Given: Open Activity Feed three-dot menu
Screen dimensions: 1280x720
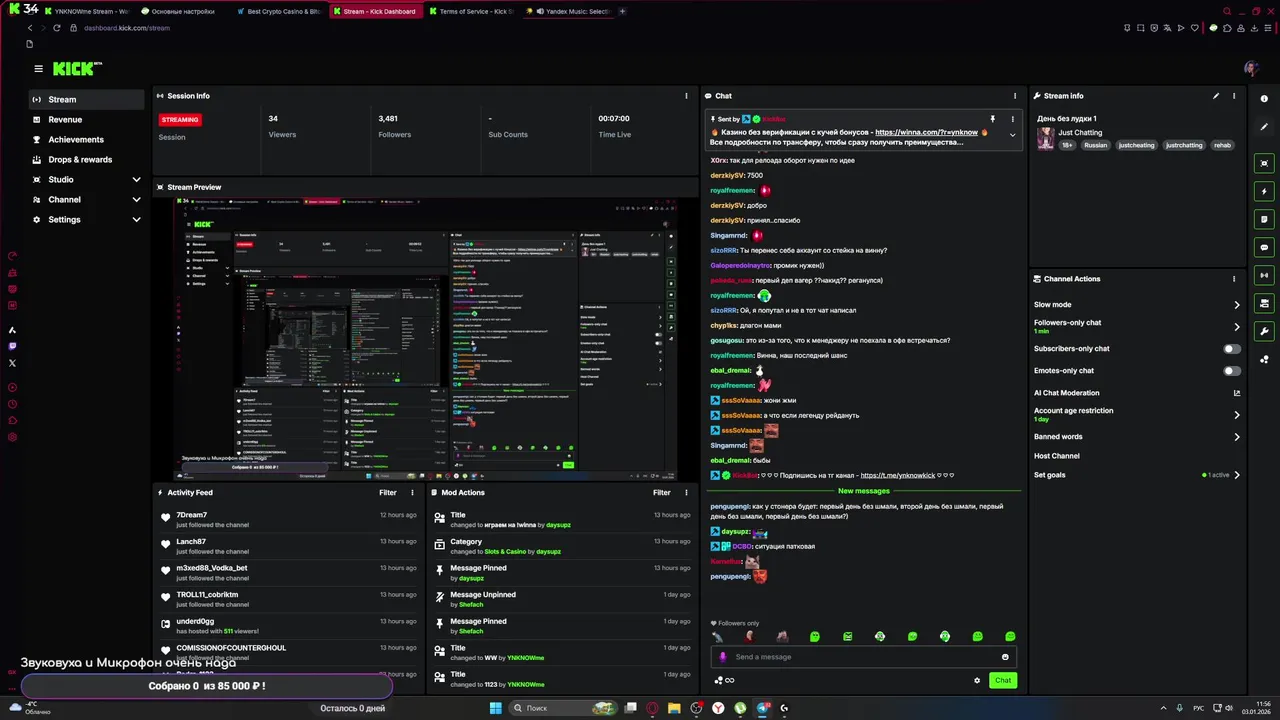Looking at the screenshot, I should point(412,493).
